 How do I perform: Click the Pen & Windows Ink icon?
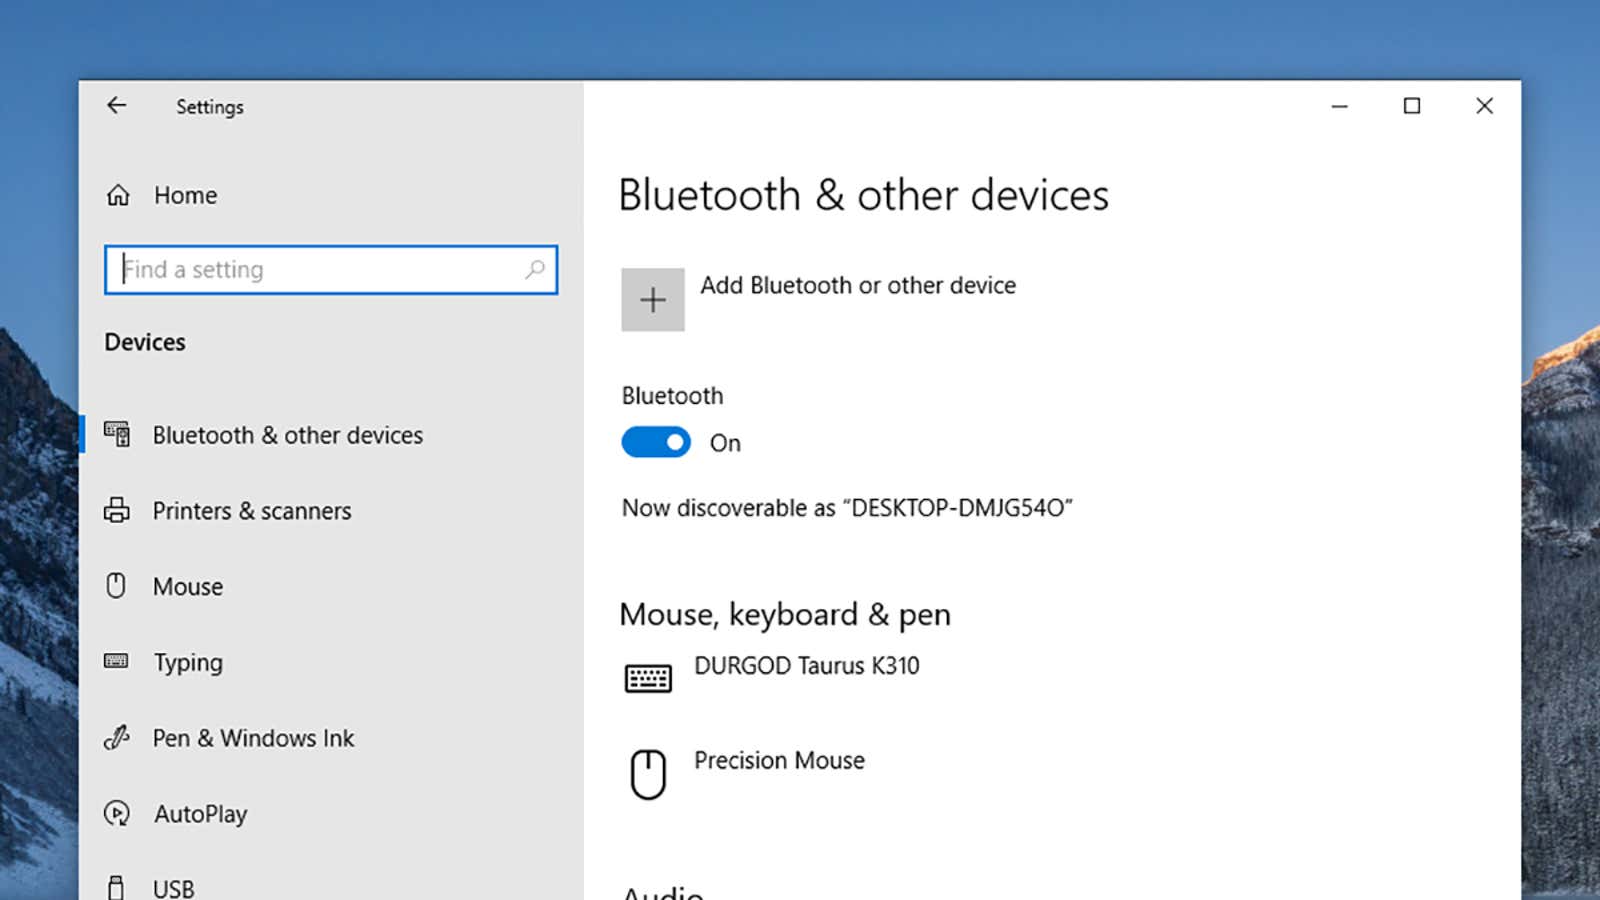point(117,738)
